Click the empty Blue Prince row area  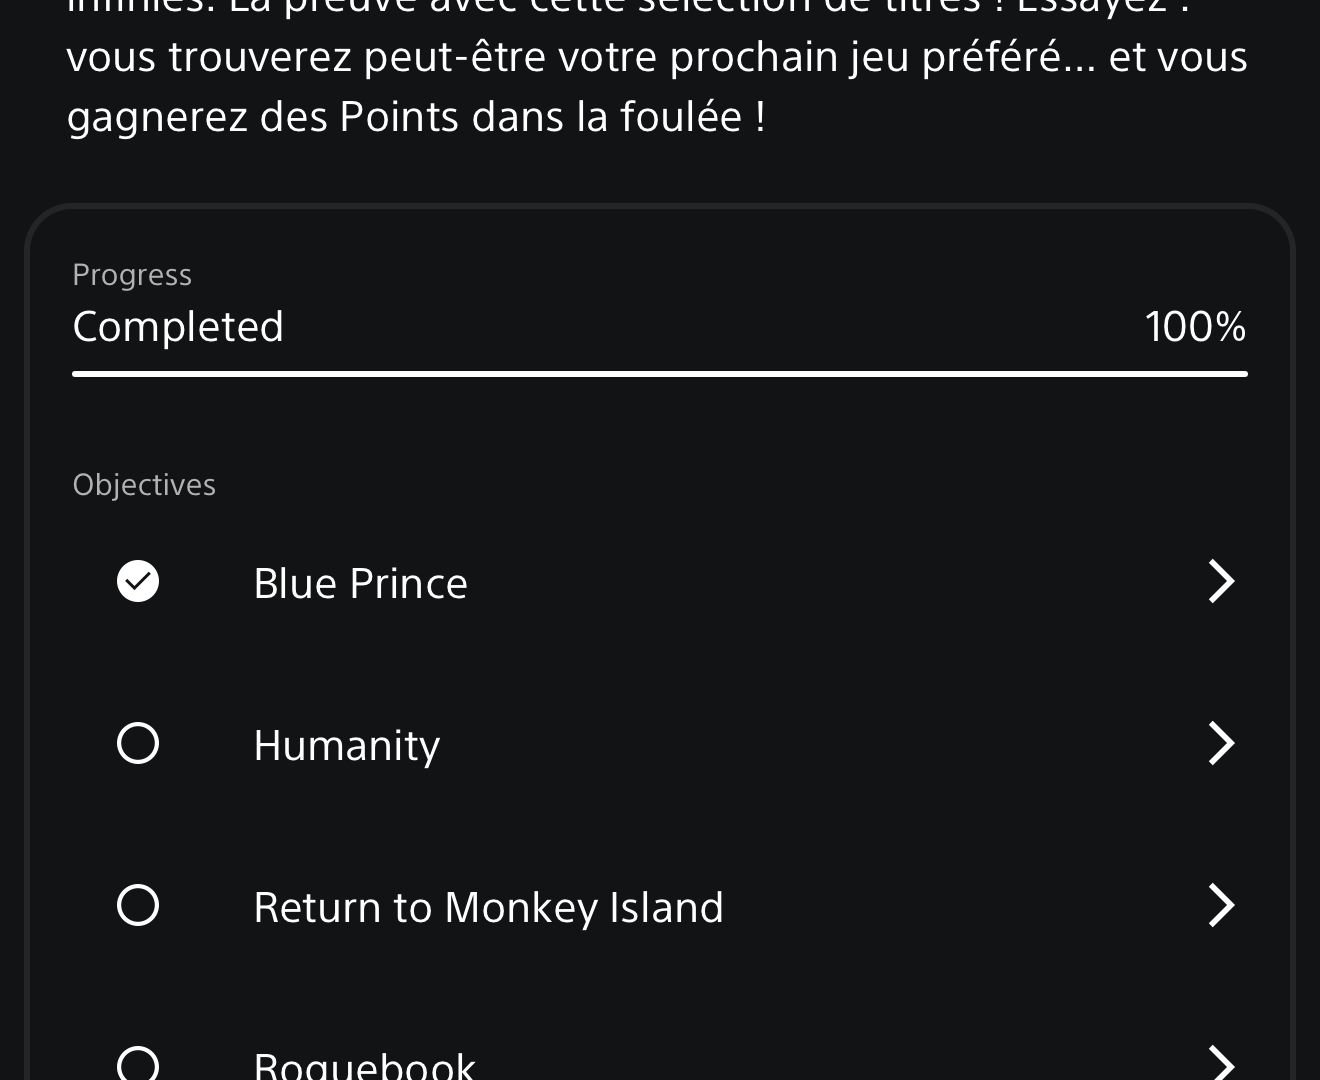[x=830, y=582]
